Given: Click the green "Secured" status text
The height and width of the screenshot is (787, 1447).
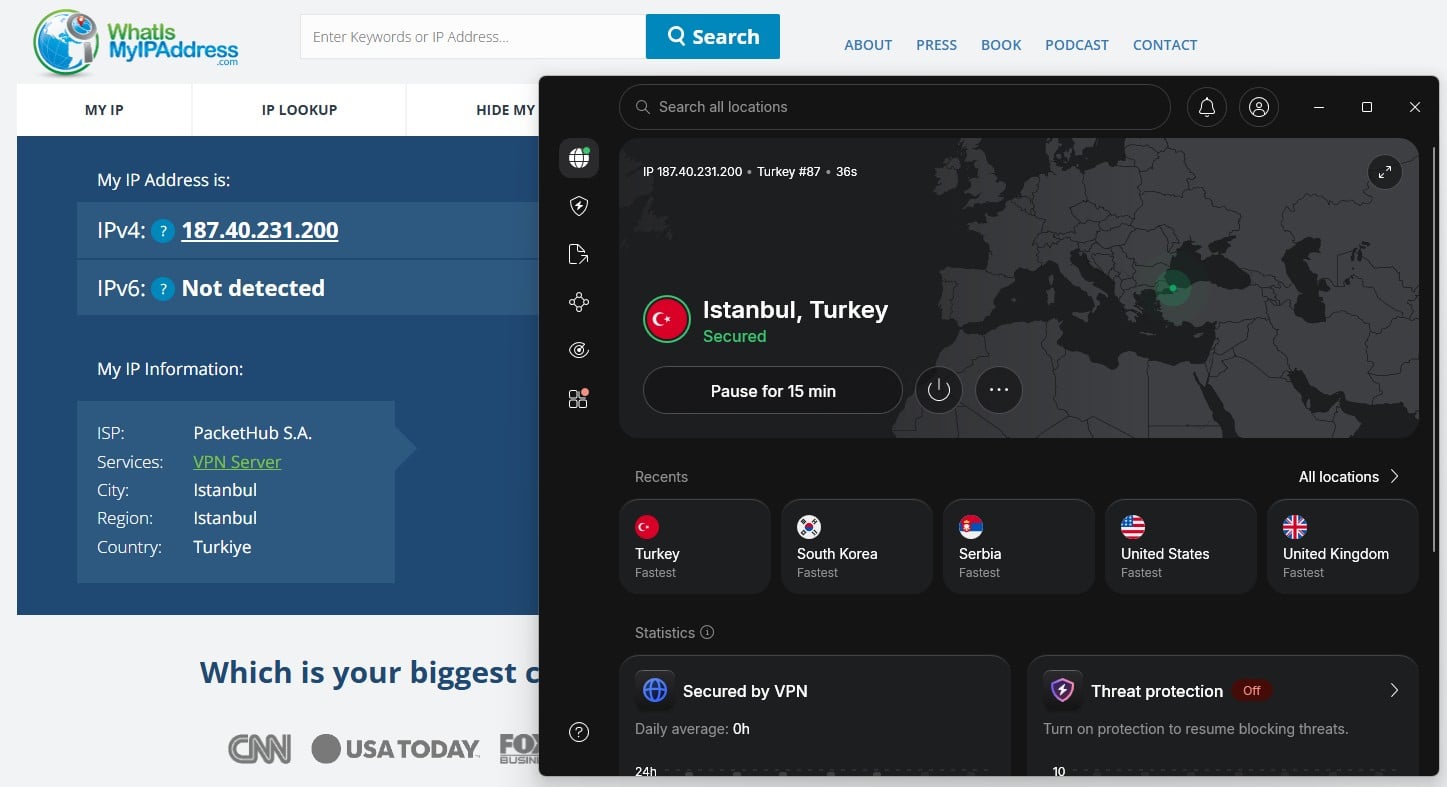Looking at the screenshot, I should coord(735,336).
